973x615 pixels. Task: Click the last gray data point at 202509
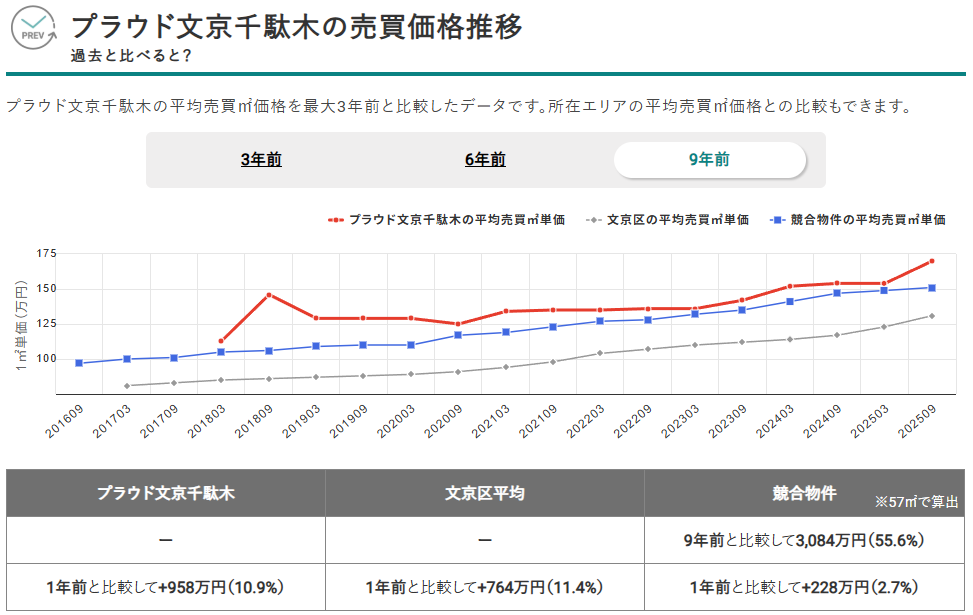[x=931, y=316]
